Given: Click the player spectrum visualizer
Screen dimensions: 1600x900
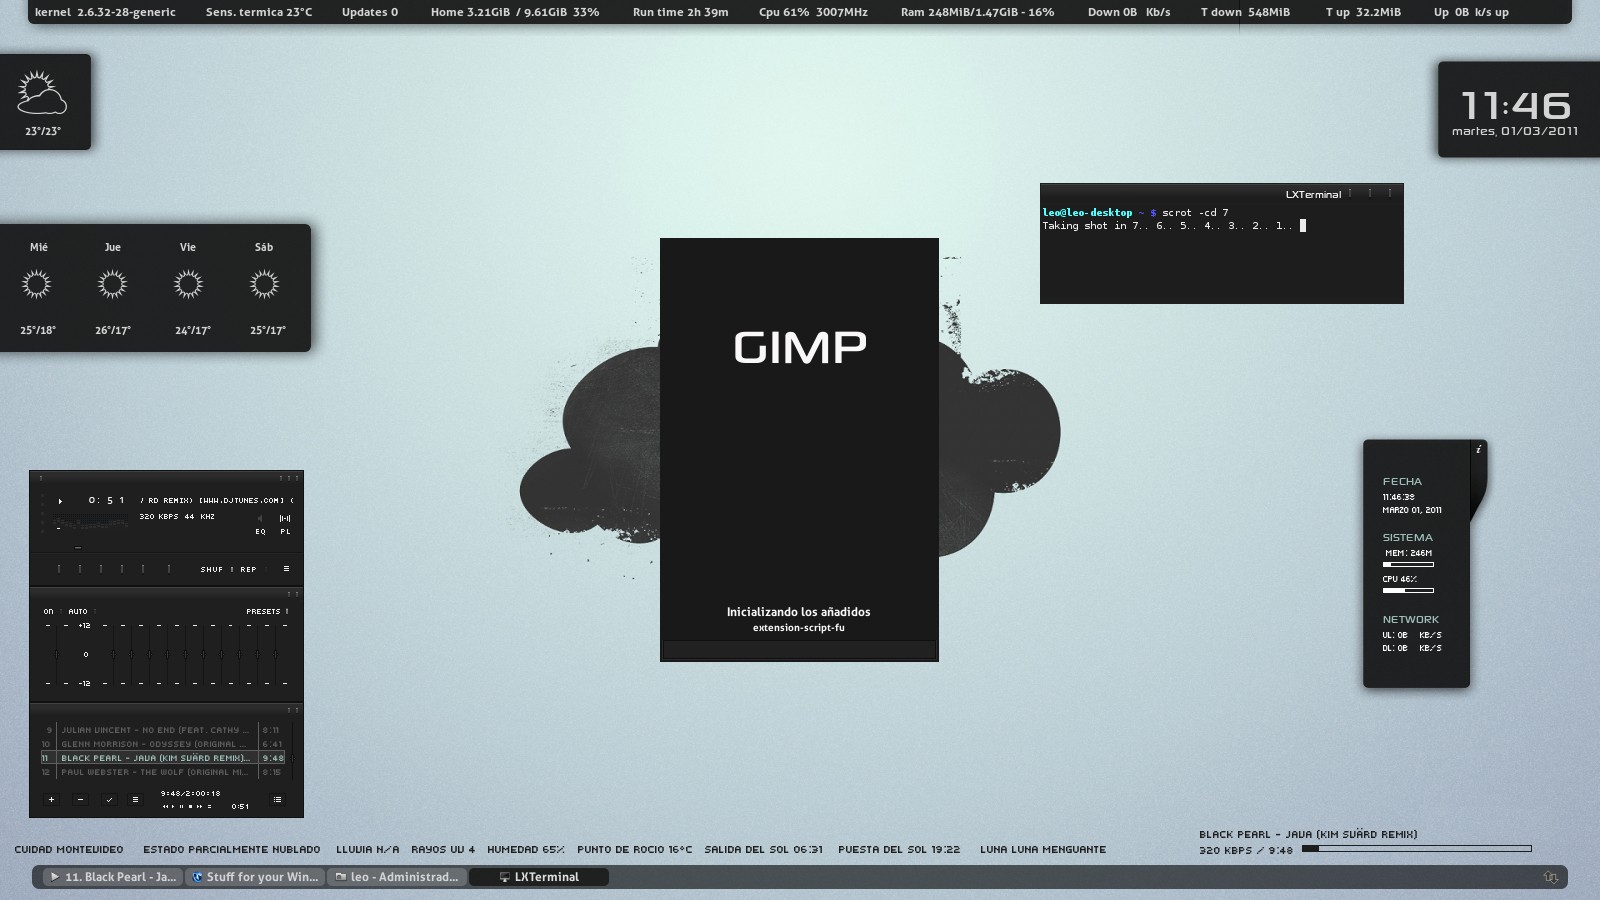Looking at the screenshot, I should pyautogui.click(x=90, y=521).
